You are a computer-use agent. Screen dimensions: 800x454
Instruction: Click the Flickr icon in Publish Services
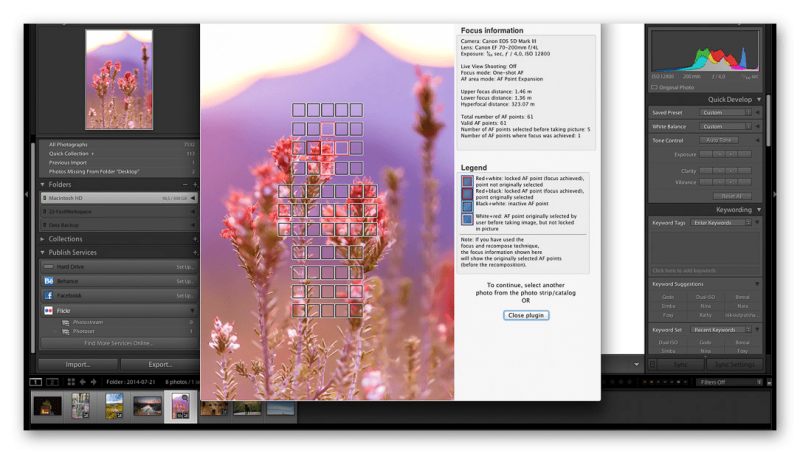(x=48, y=310)
